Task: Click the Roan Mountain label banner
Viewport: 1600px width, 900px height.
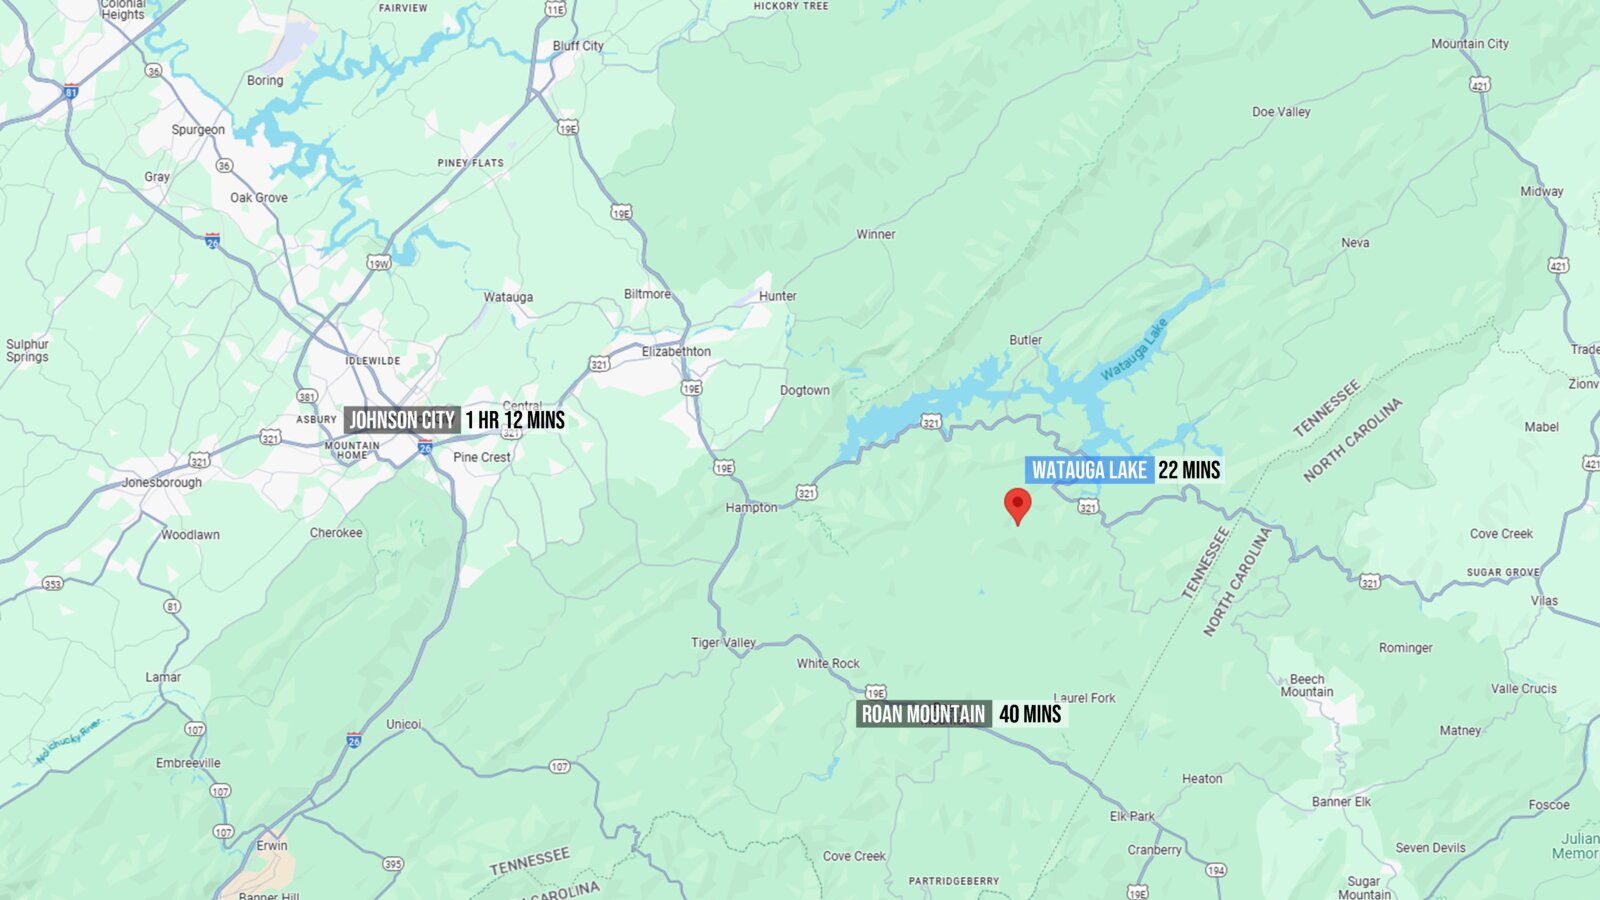Action: click(x=924, y=714)
